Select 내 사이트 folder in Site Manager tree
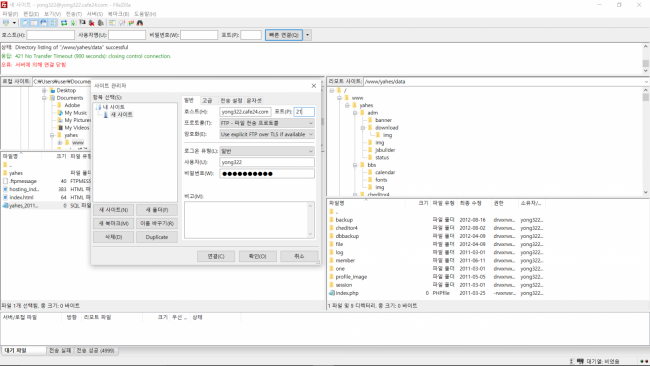This screenshot has width=650, height=366. tap(114, 107)
